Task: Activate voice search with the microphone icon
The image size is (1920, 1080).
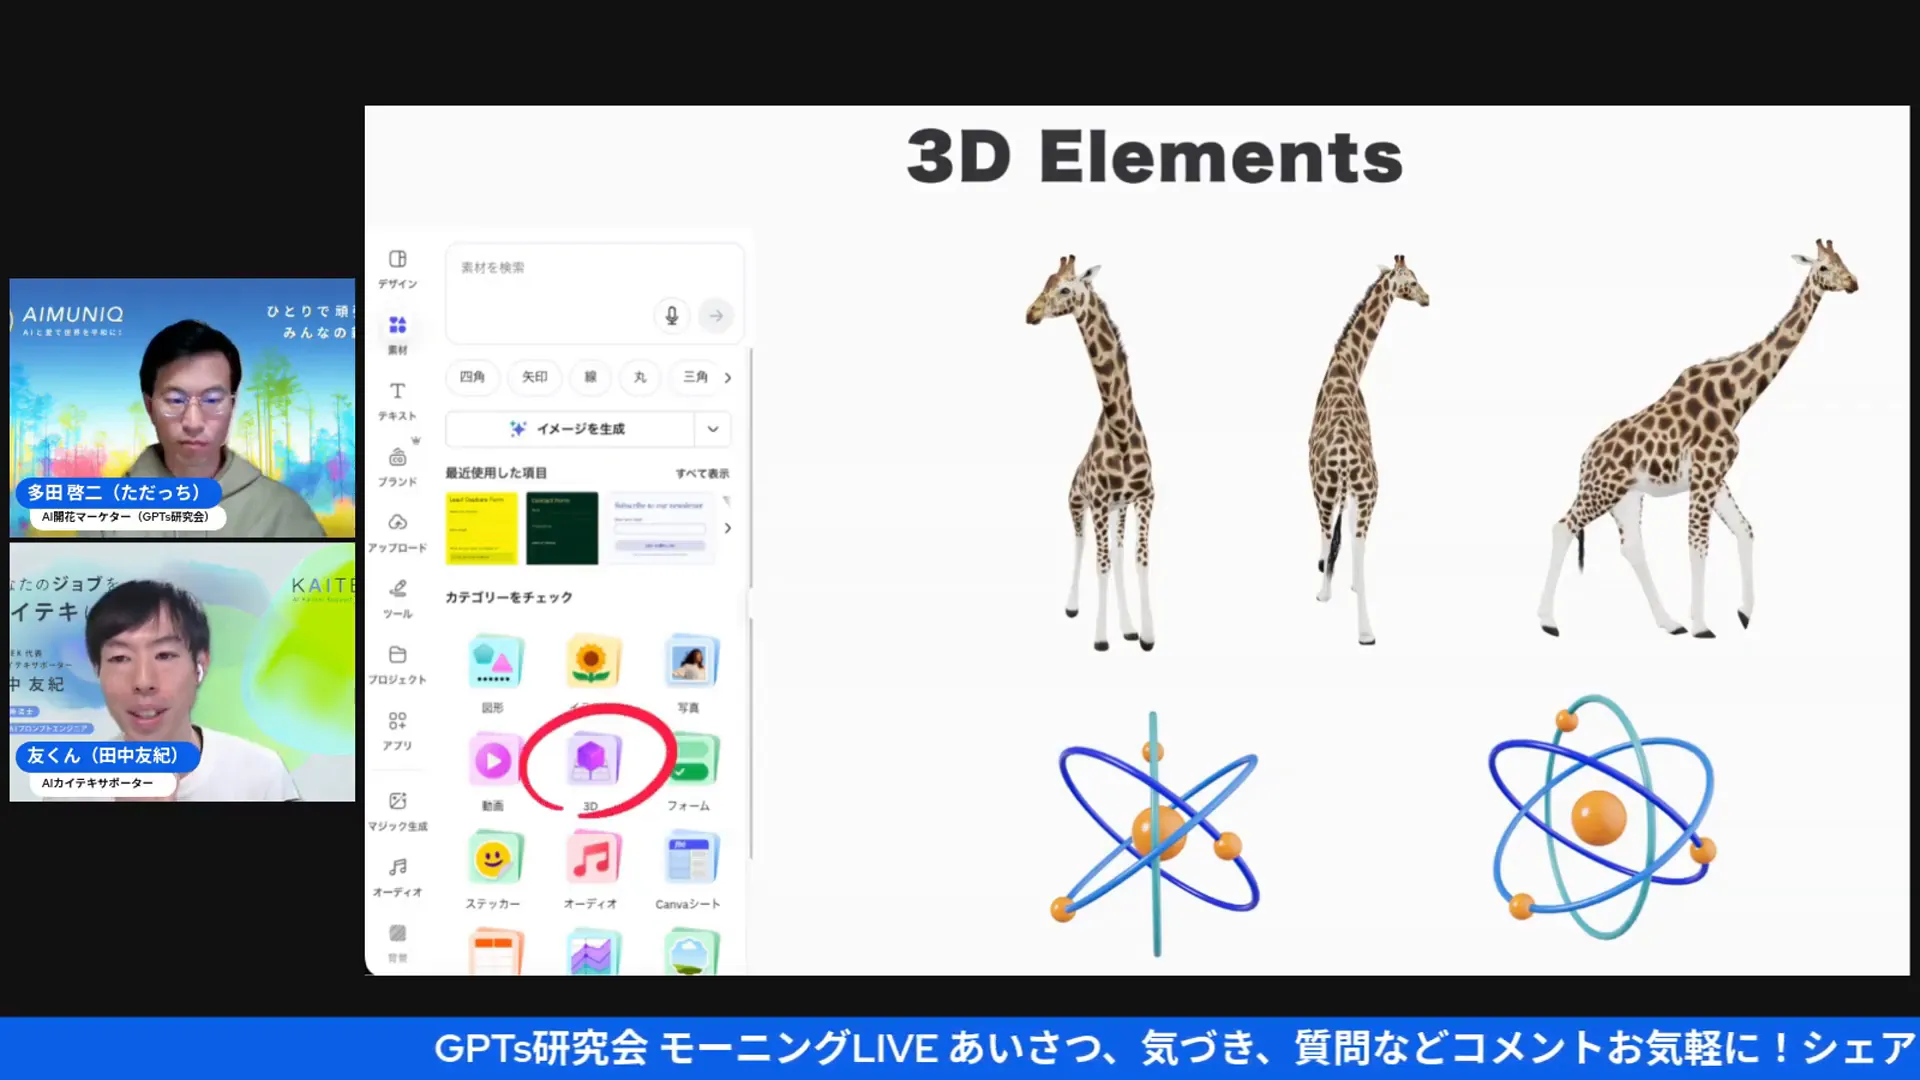Action: pos(670,316)
